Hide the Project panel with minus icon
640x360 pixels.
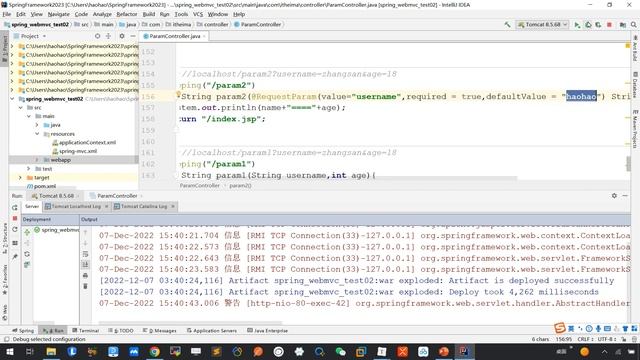133,36
